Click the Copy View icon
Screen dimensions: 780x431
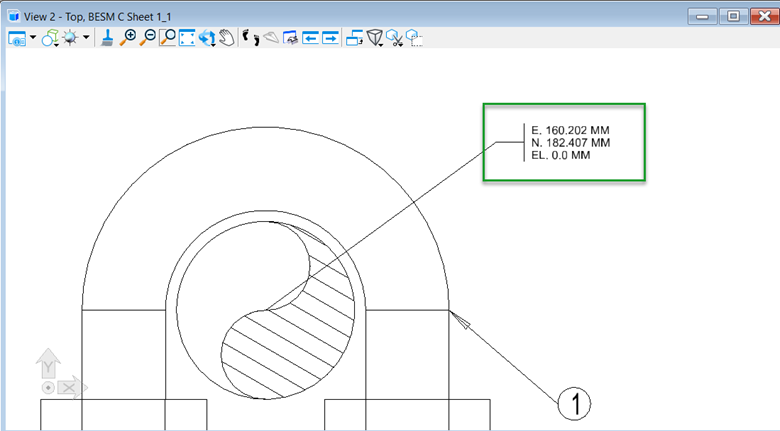pos(354,38)
